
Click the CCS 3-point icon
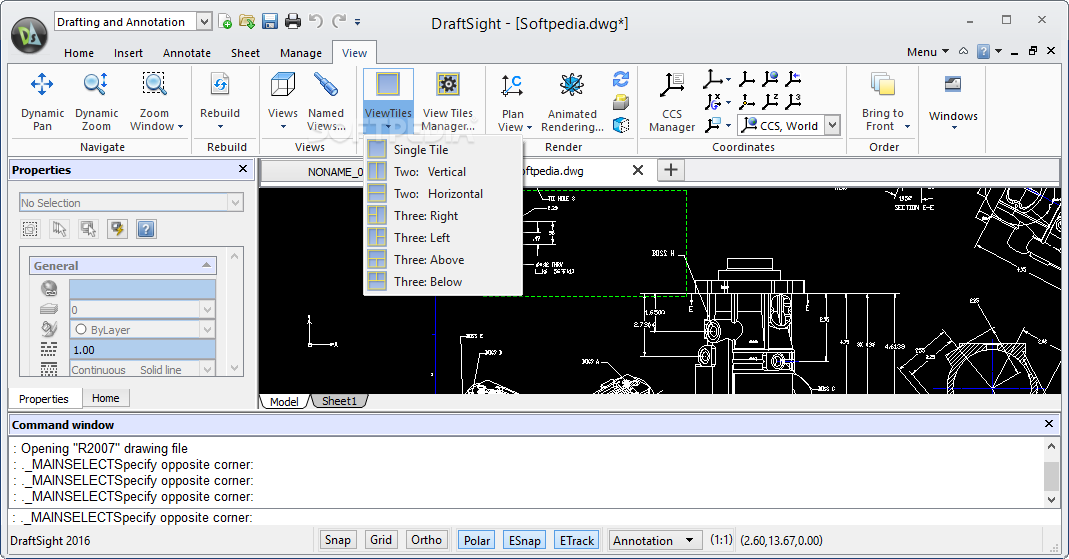pyautogui.click(x=793, y=102)
